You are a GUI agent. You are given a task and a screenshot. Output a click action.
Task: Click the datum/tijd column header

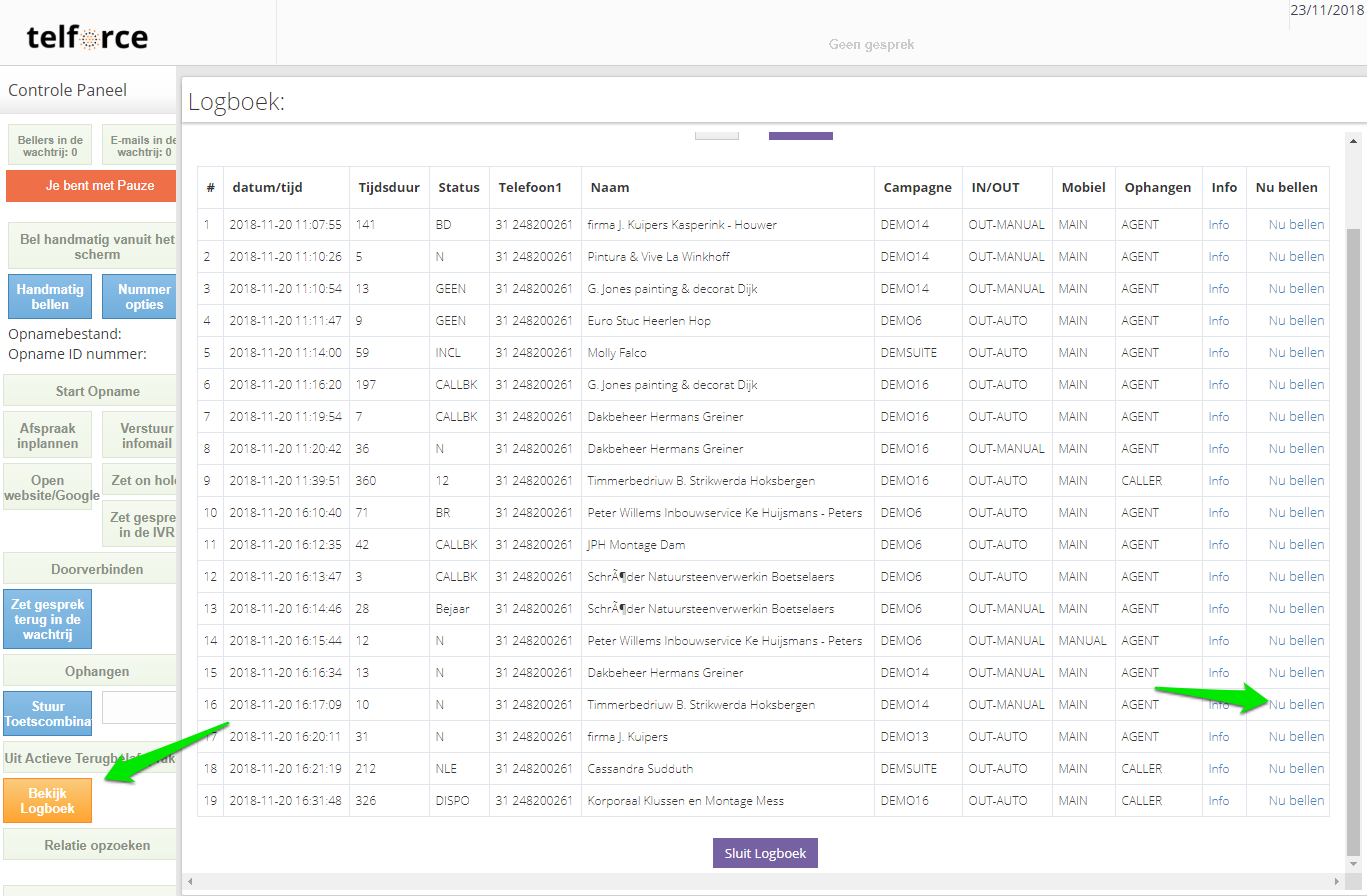(x=267, y=187)
